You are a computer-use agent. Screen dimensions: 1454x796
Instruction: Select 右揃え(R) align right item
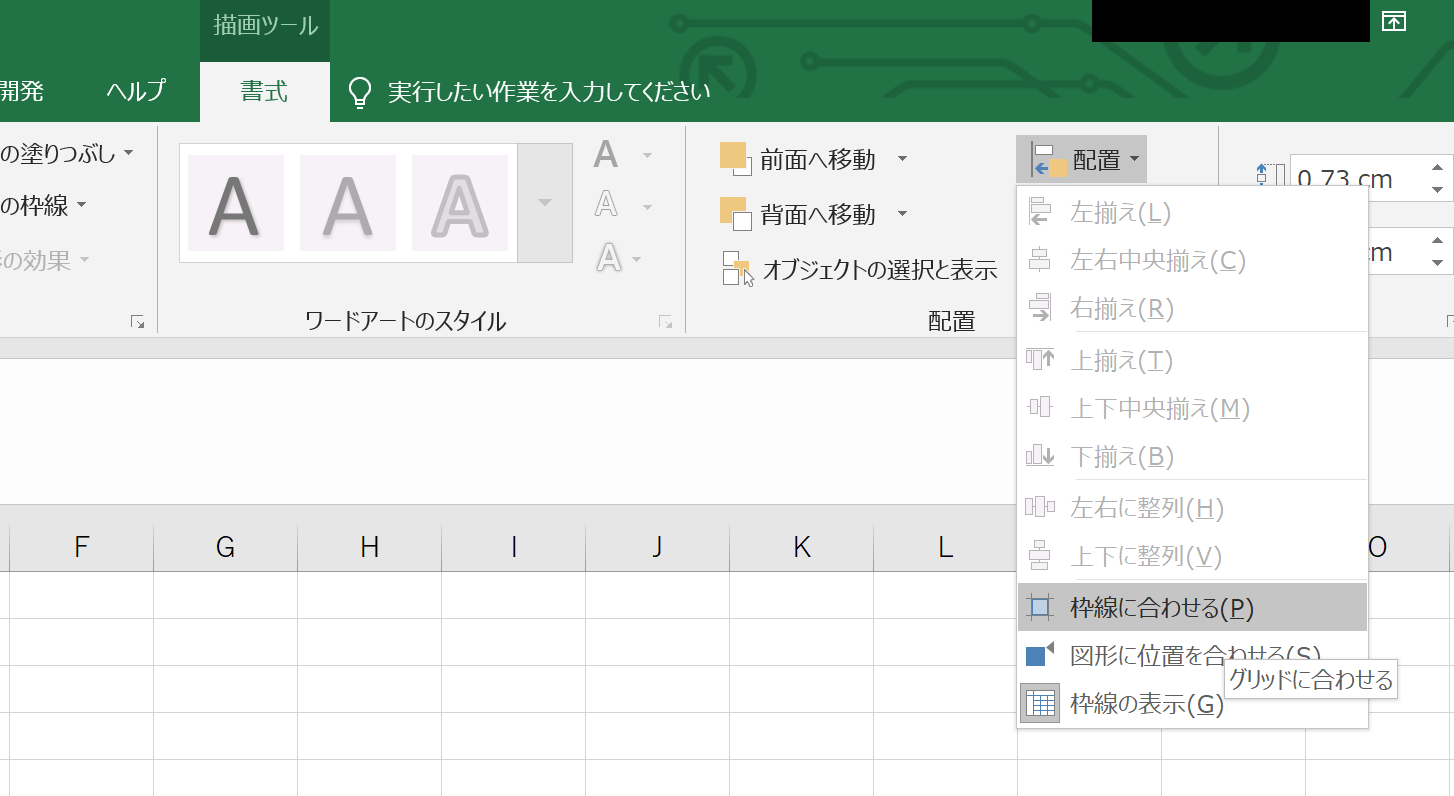[x=1192, y=309]
